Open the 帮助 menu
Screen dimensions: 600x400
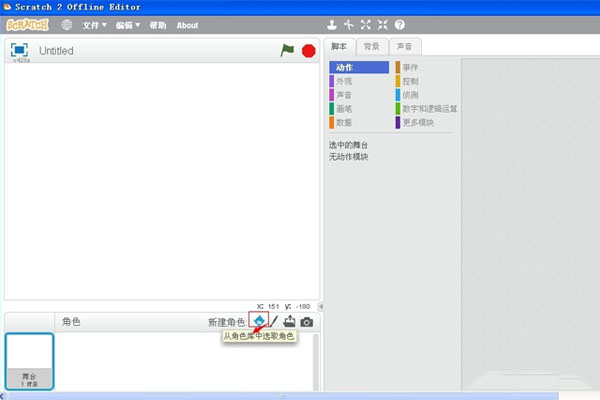(x=158, y=25)
